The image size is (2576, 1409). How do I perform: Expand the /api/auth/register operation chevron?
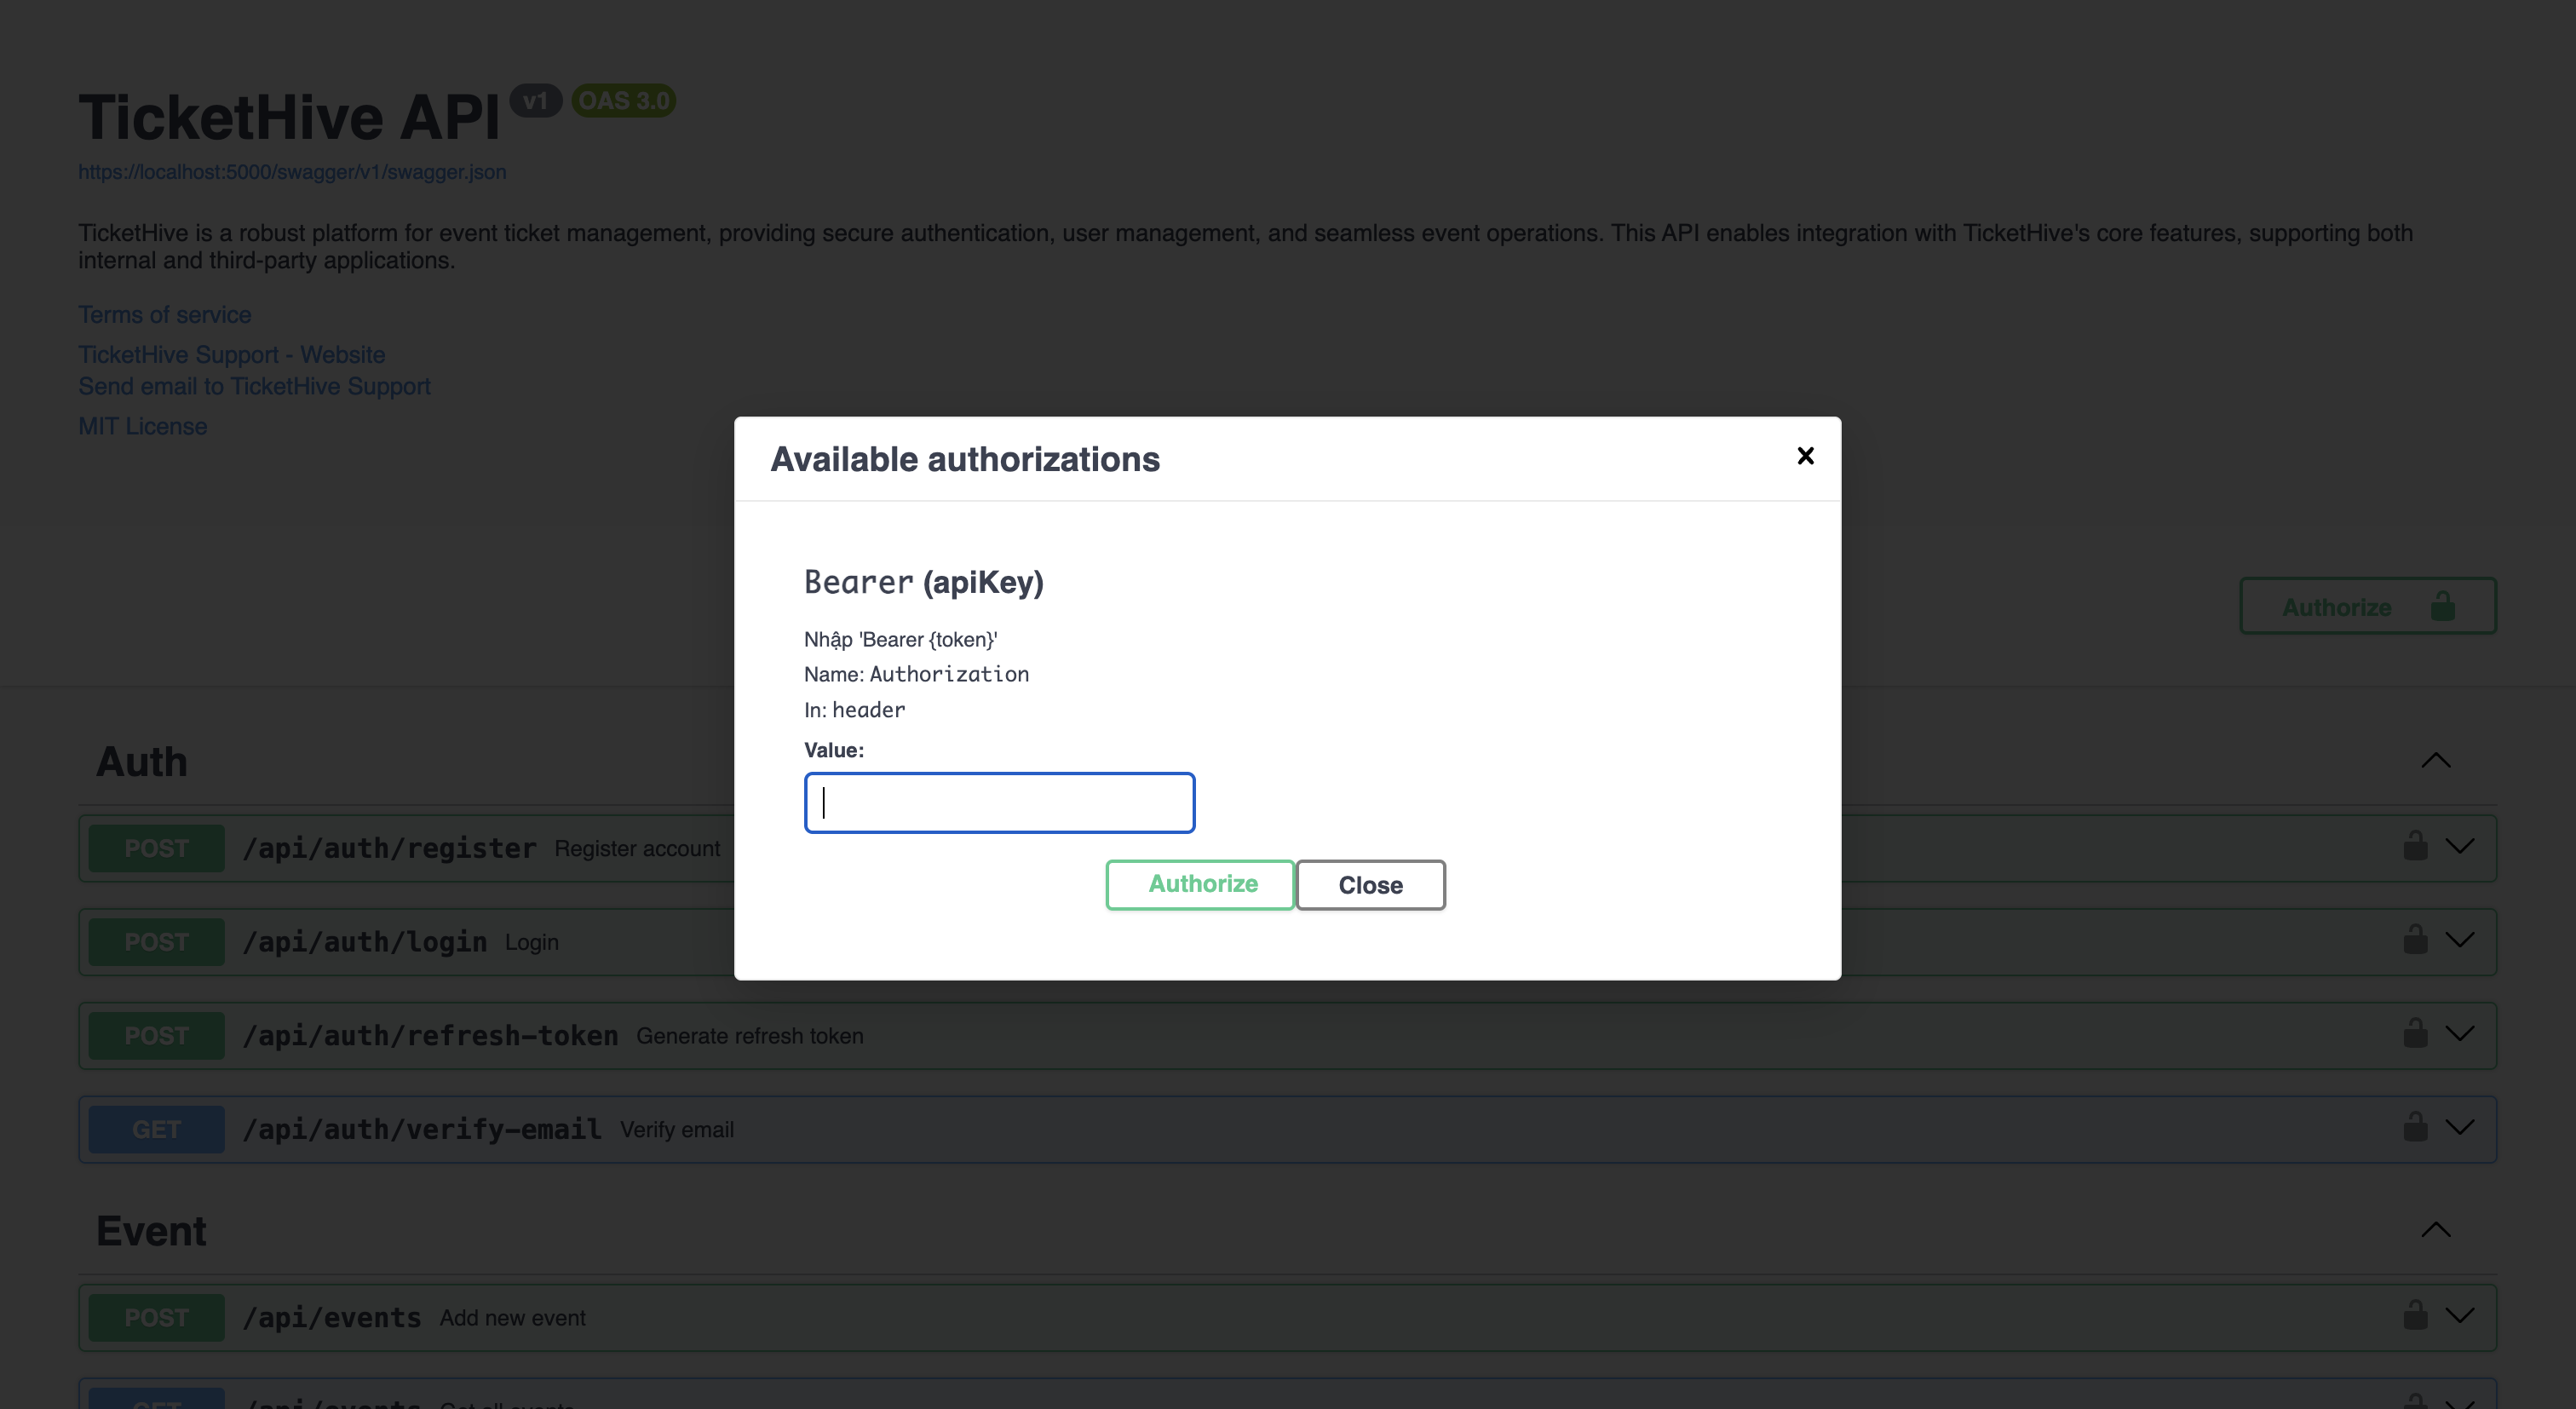tap(2460, 846)
